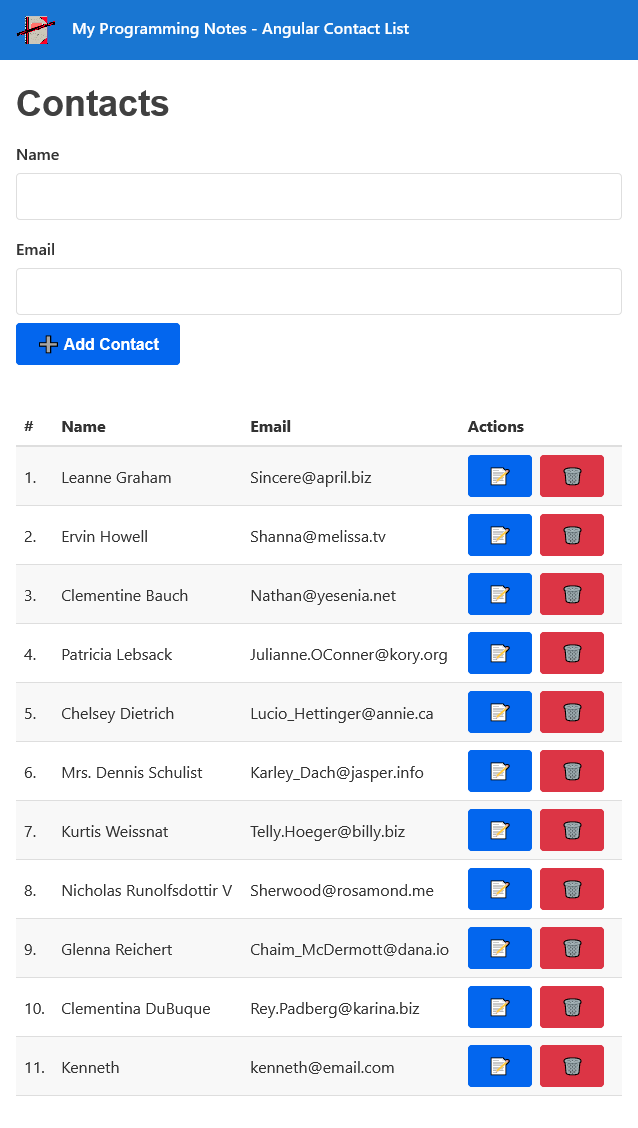Delete the Mrs. Dennis Schulist contact

point(571,771)
